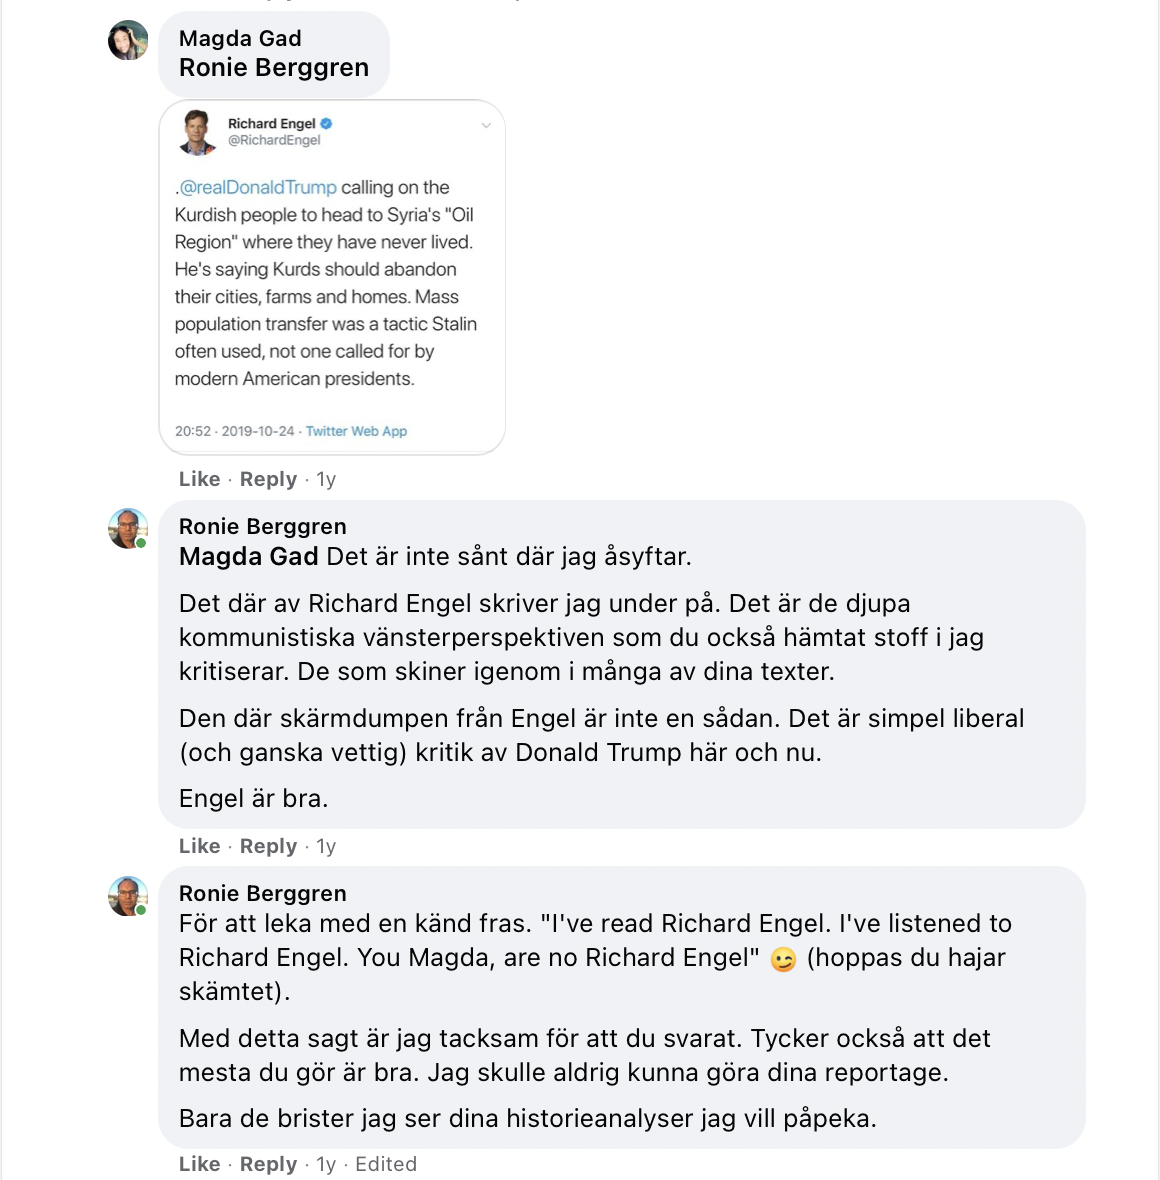
Task: Click the verified badge next to Richard Engel
Action: [326, 123]
